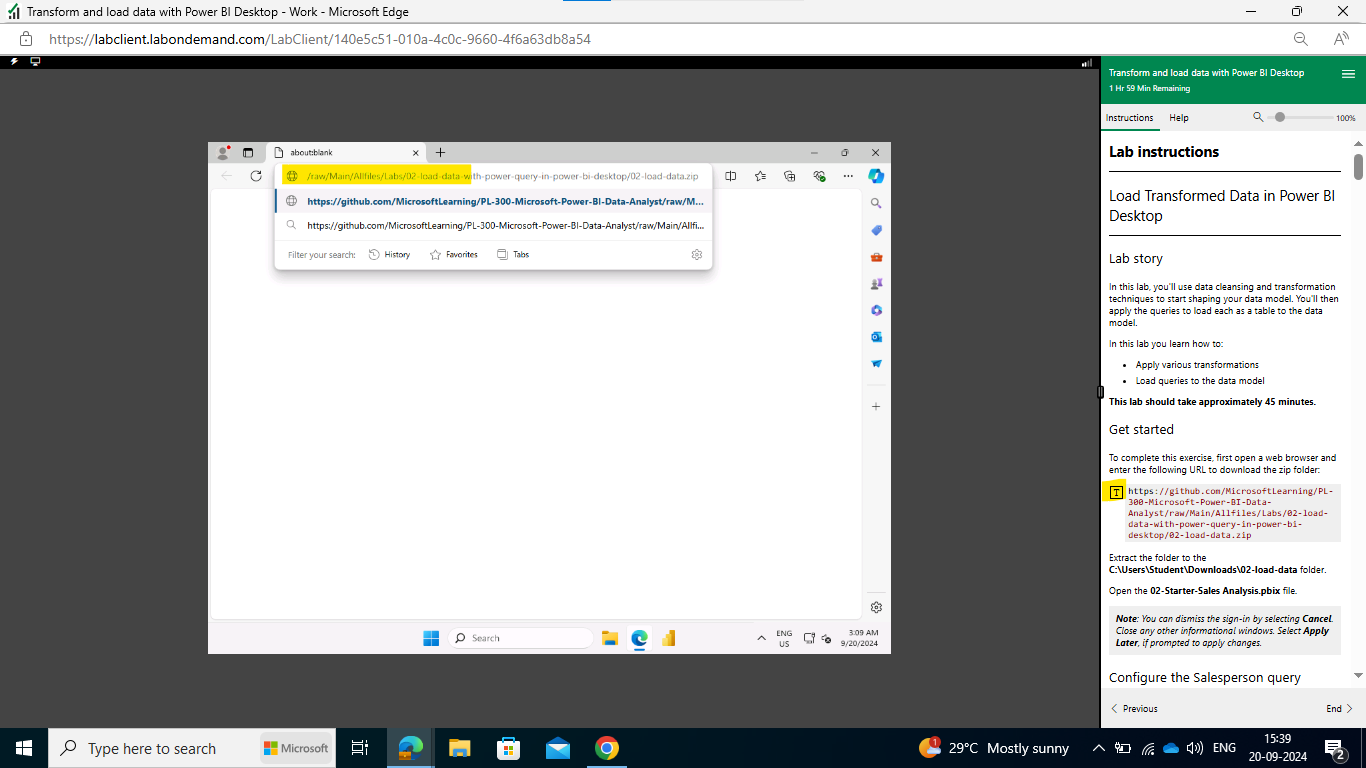Open Chrome from host taskbar
This screenshot has height=768, width=1366.
[x=606, y=748]
